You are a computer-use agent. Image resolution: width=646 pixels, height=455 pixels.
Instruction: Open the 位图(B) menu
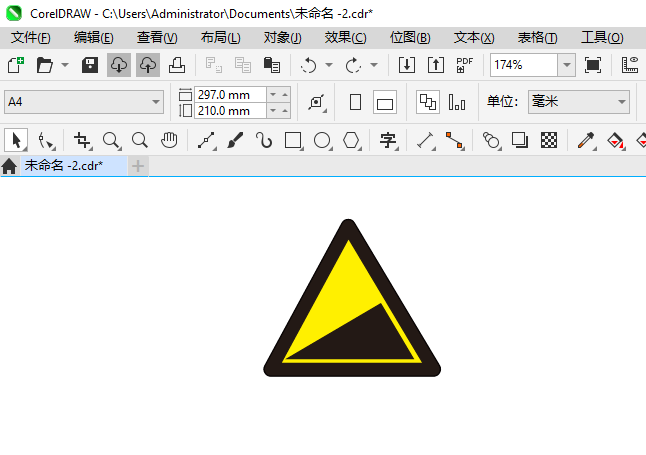tap(410, 38)
